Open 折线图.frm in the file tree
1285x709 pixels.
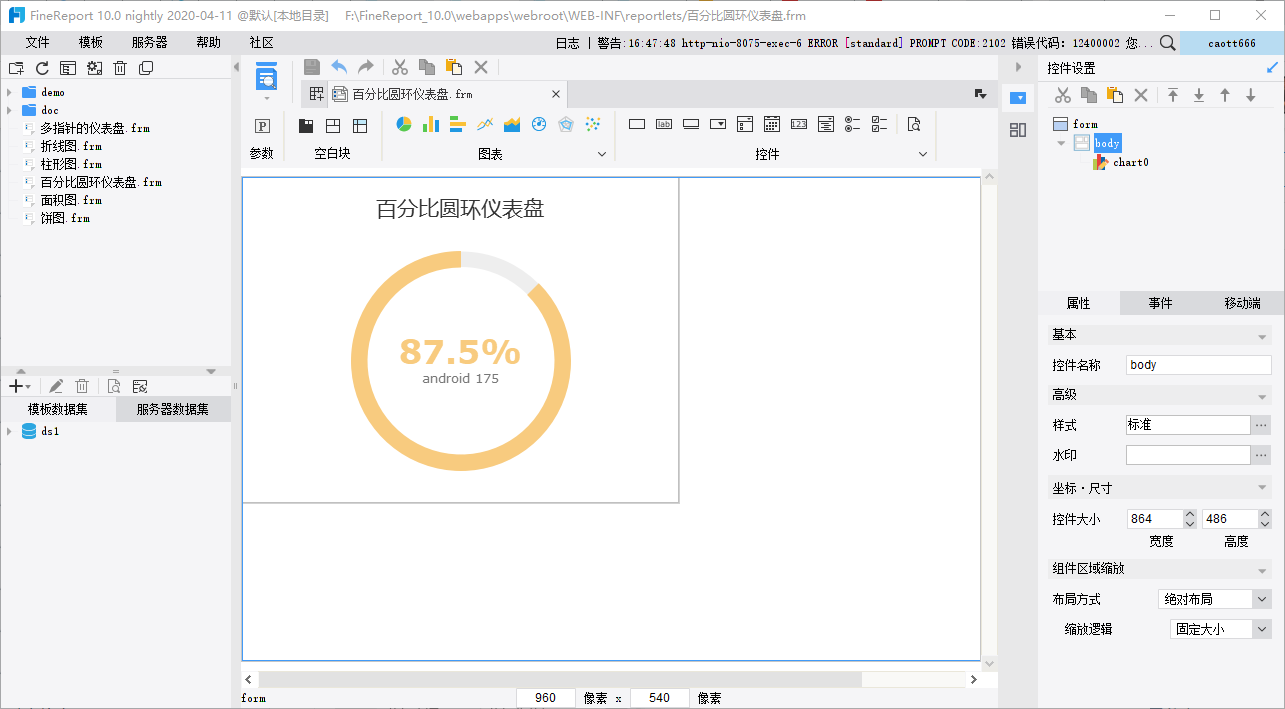71,146
